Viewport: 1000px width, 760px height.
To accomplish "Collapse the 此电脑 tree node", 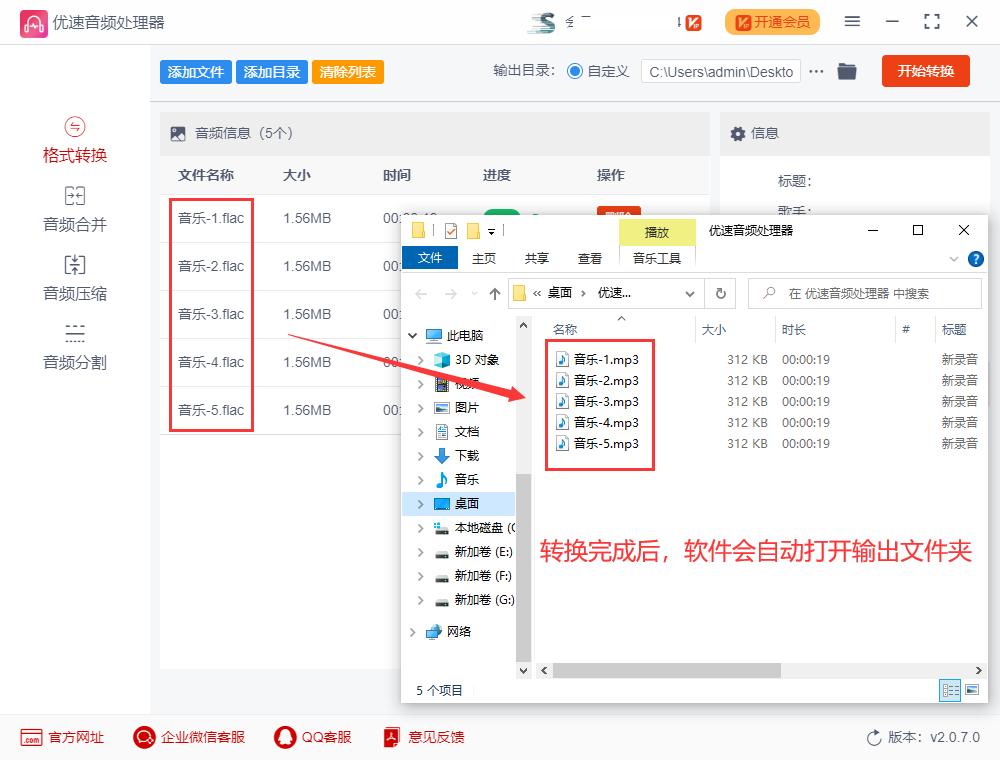I will [410, 335].
